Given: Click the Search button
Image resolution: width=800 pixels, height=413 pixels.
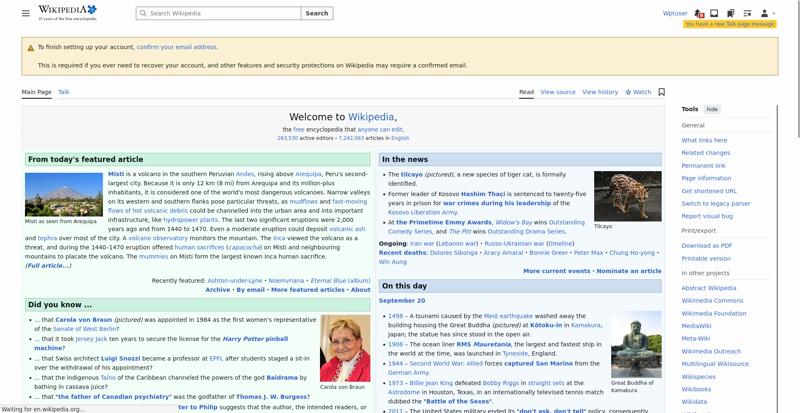Looking at the screenshot, I should (317, 13).
